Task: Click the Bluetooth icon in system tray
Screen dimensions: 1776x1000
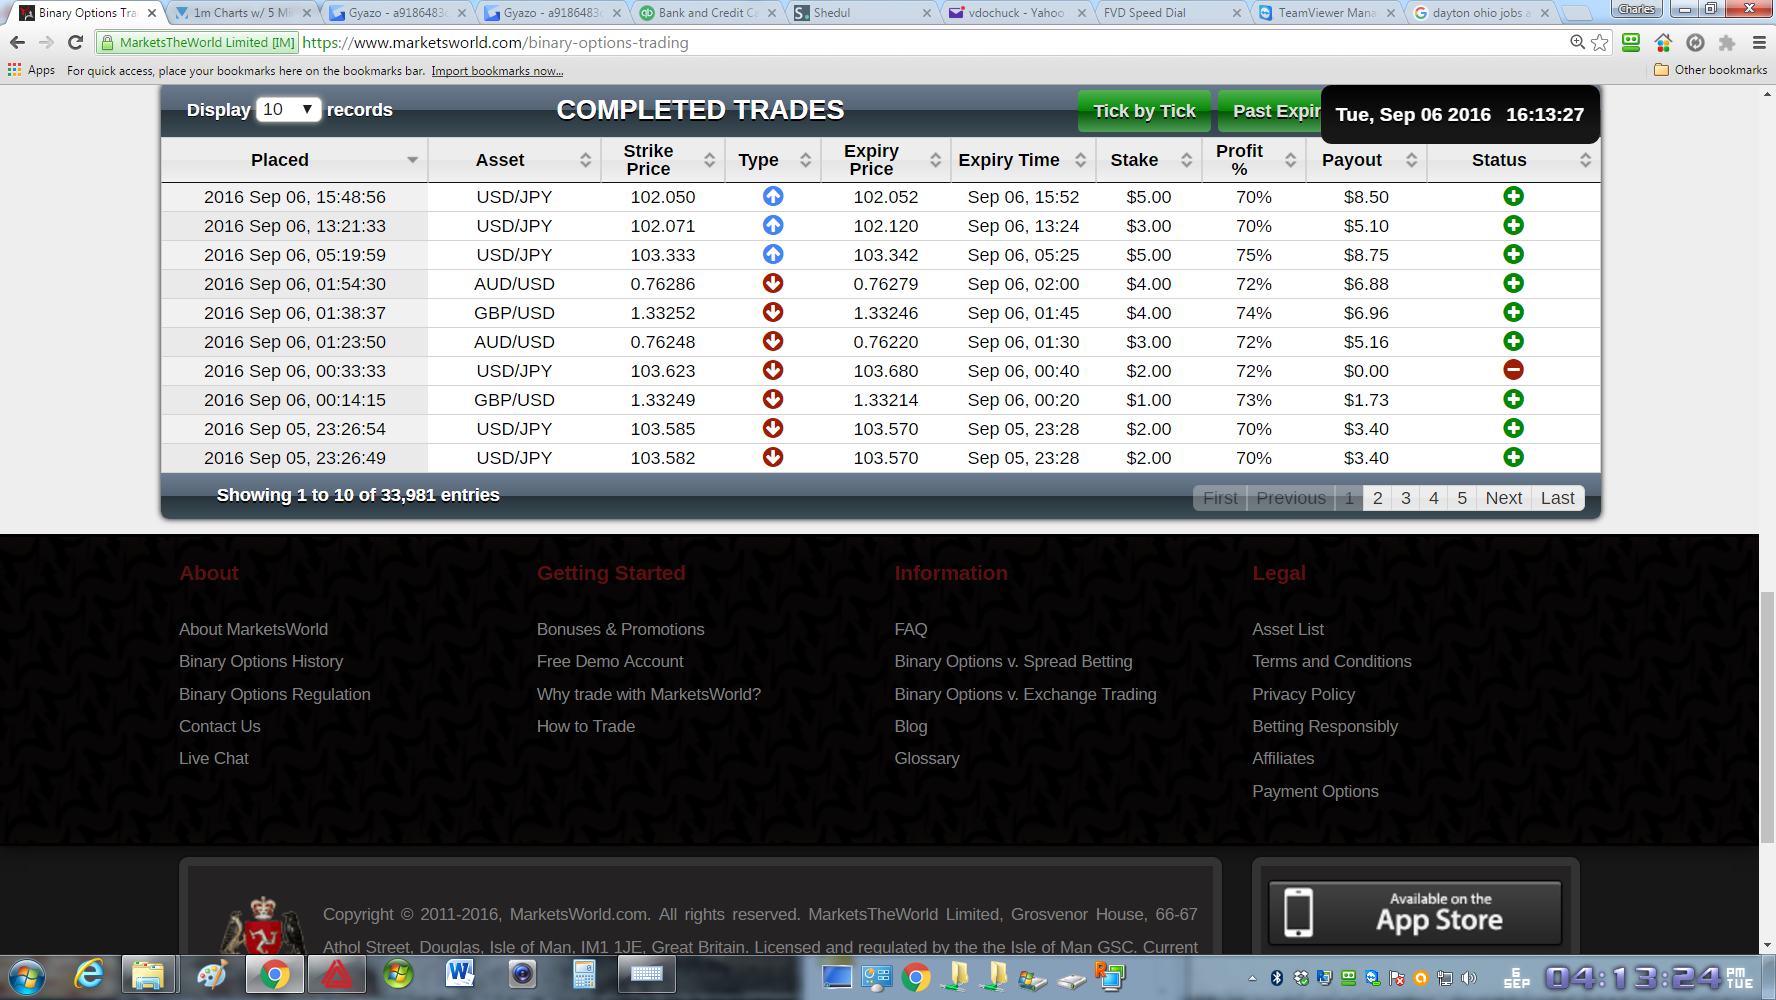Action: click(1277, 978)
